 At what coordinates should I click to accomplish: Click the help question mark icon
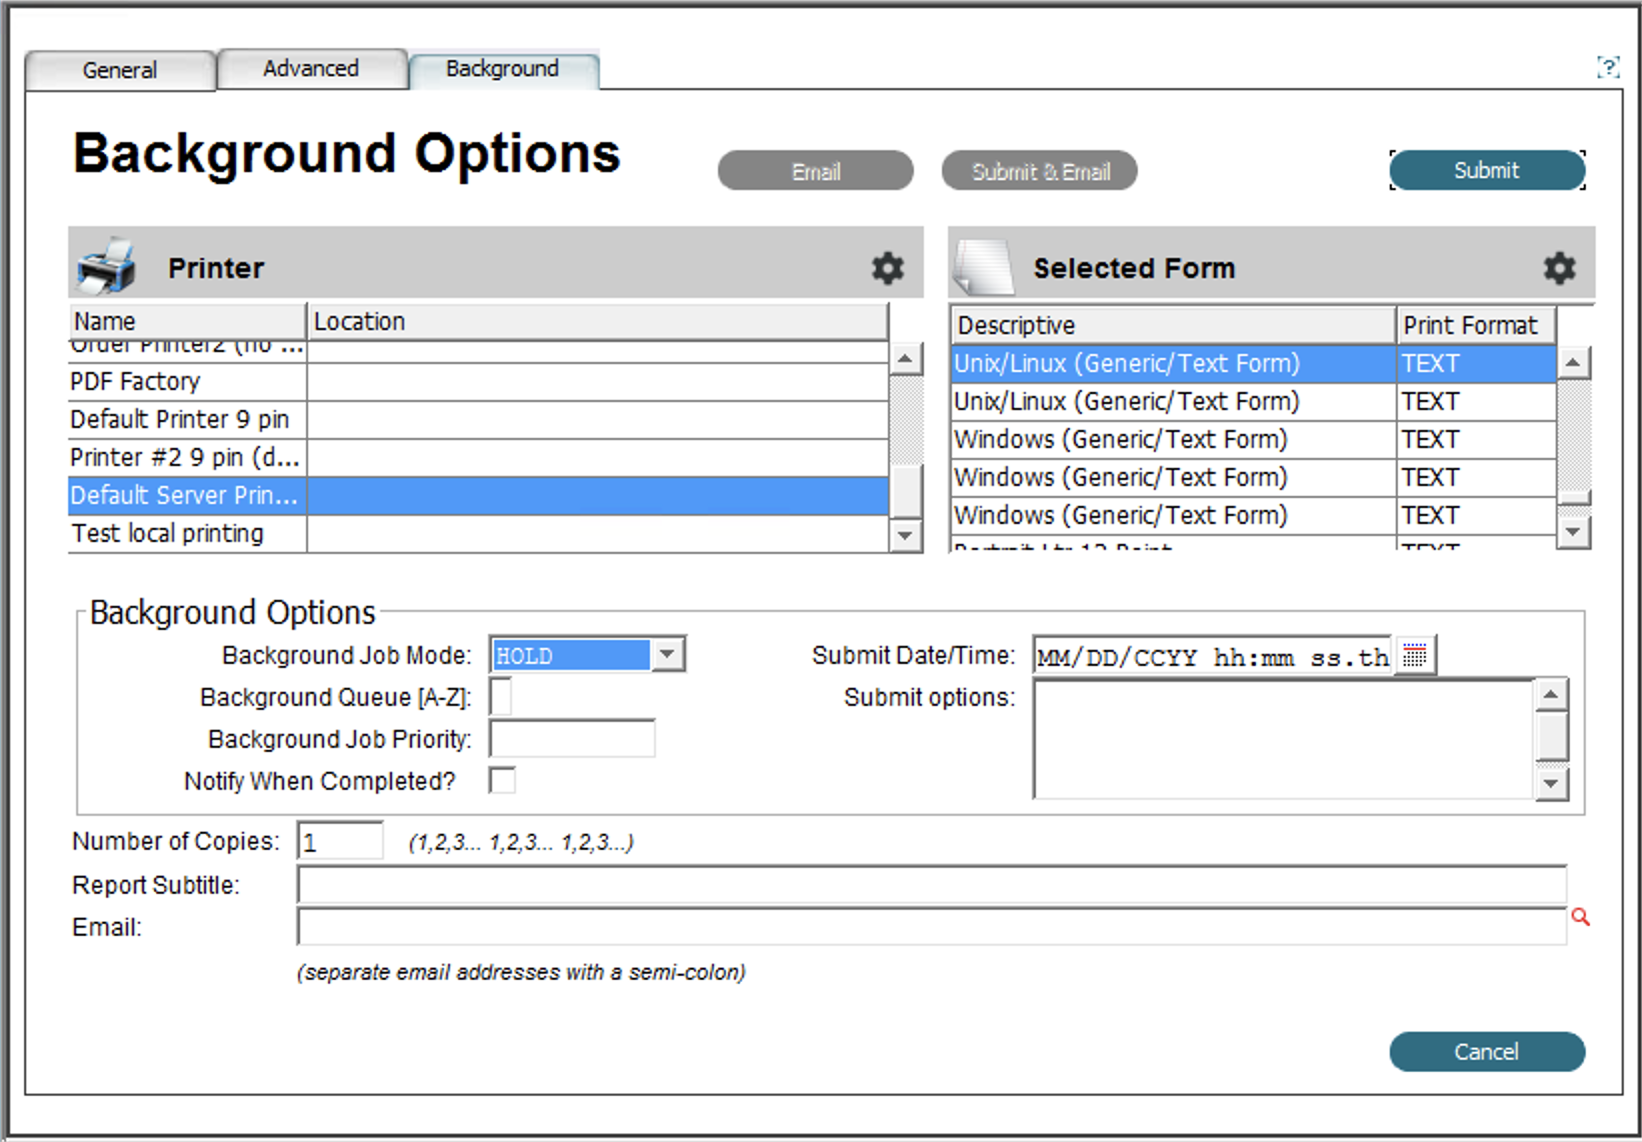tap(1607, 68)
